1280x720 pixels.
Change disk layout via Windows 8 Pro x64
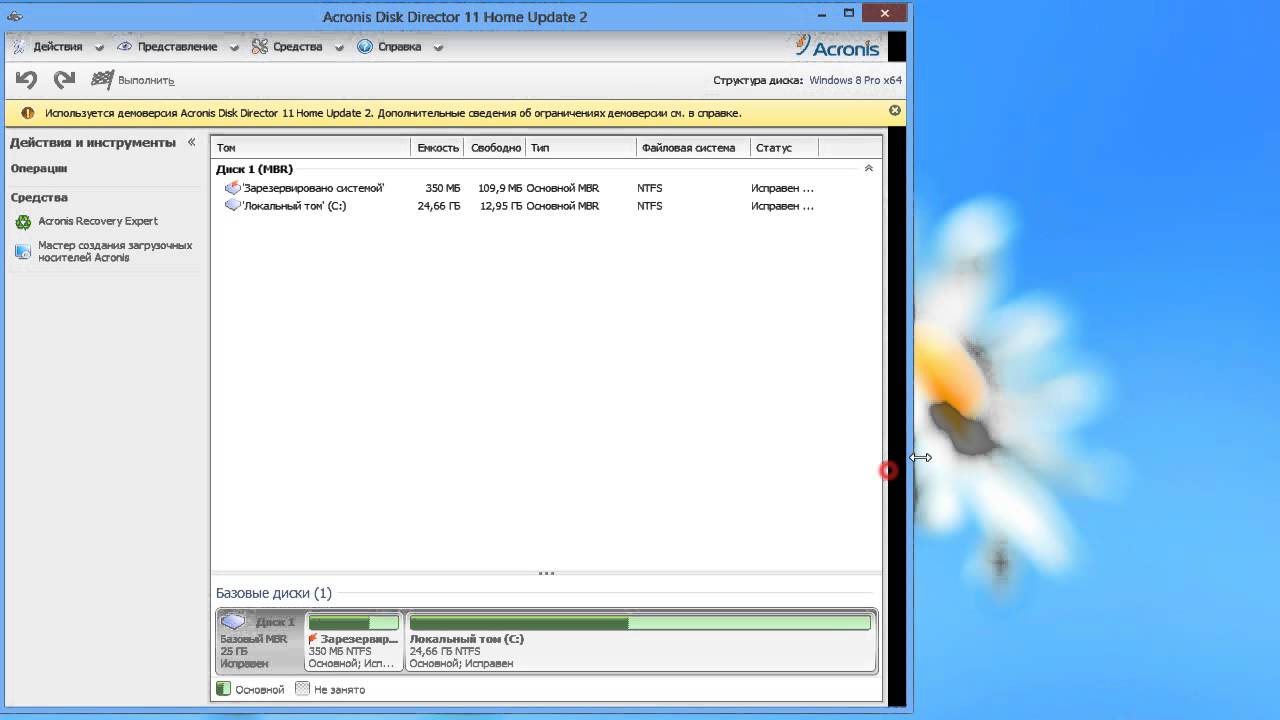tap(855, 80)
